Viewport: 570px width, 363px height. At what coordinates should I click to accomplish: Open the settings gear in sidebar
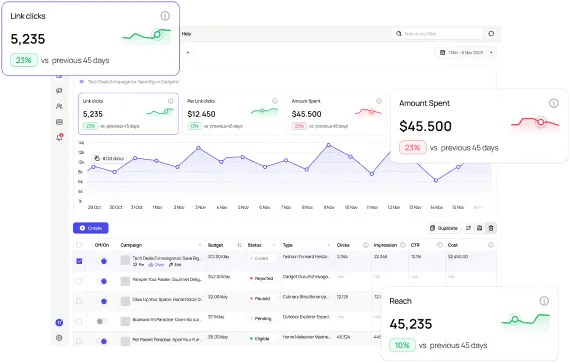tap(59, 338)
